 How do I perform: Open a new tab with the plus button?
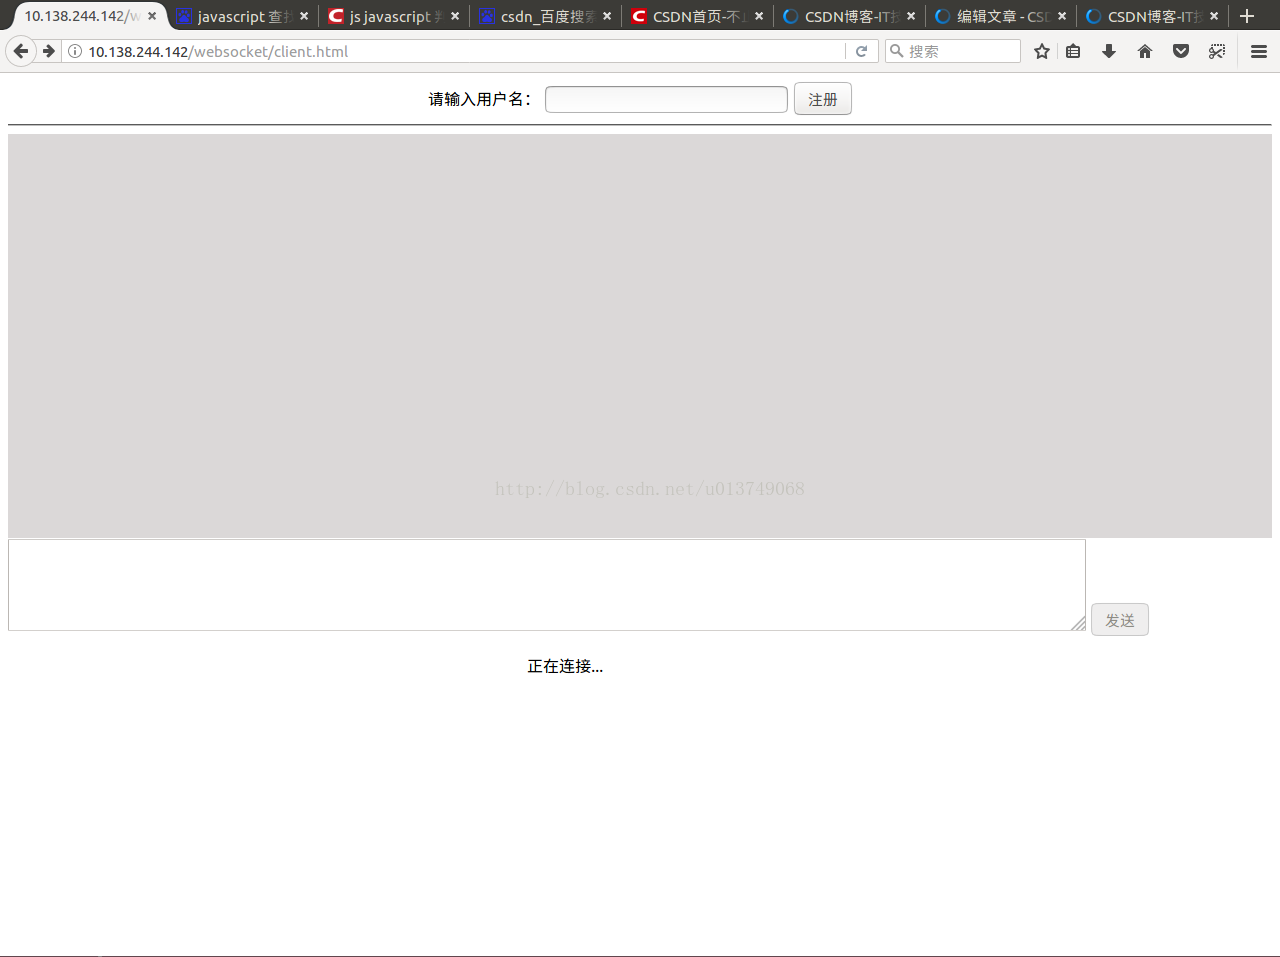(x=1247, y=16)
